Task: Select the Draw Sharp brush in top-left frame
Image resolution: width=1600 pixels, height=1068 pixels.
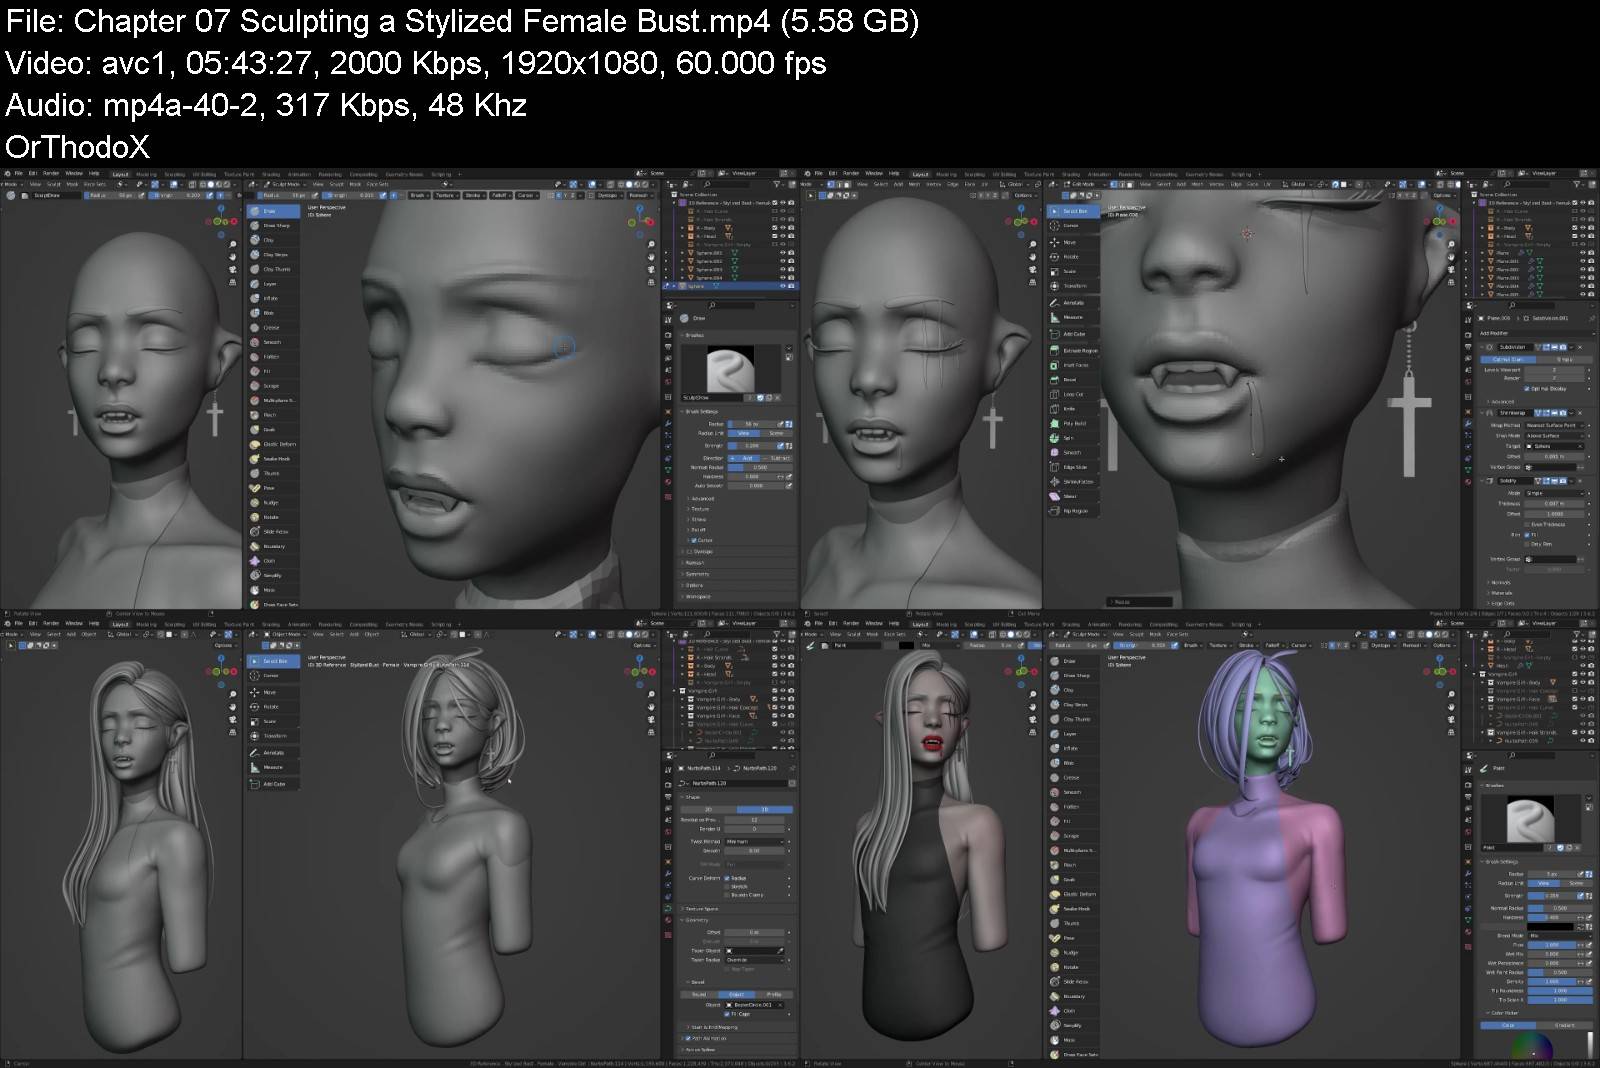Action: pyautogui.click(x=273, y=226)
